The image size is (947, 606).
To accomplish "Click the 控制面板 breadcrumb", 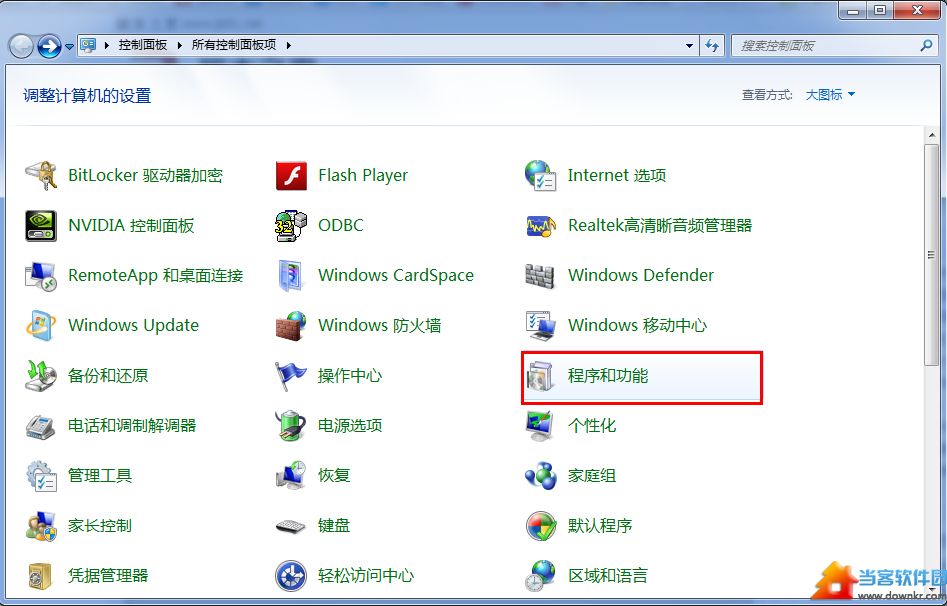I will [x=143, y=45].
